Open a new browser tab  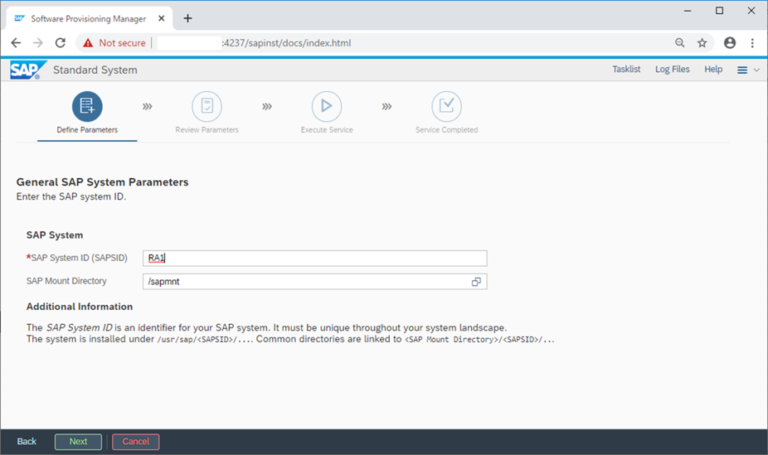pyautogui.click(x=188, y=18)
